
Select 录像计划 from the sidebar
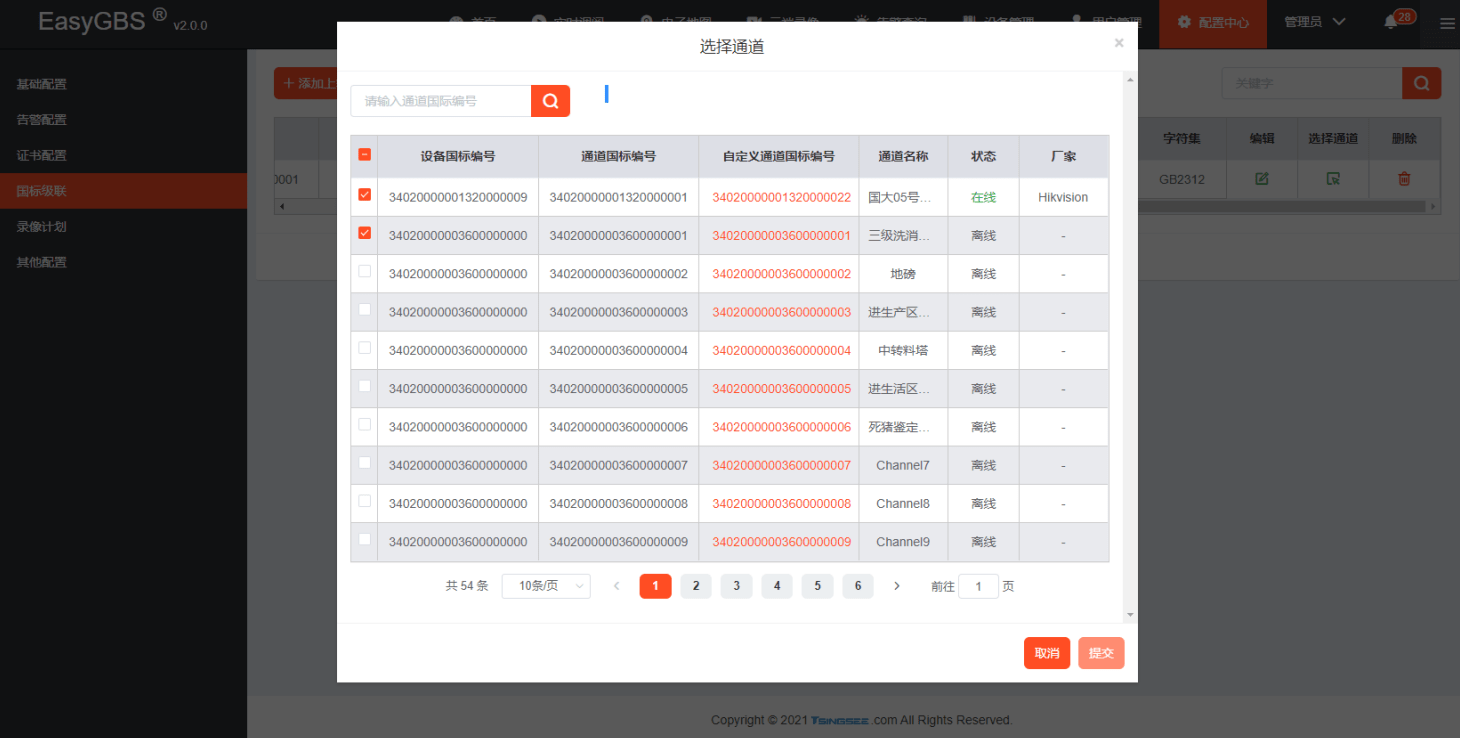pos(42,226)
